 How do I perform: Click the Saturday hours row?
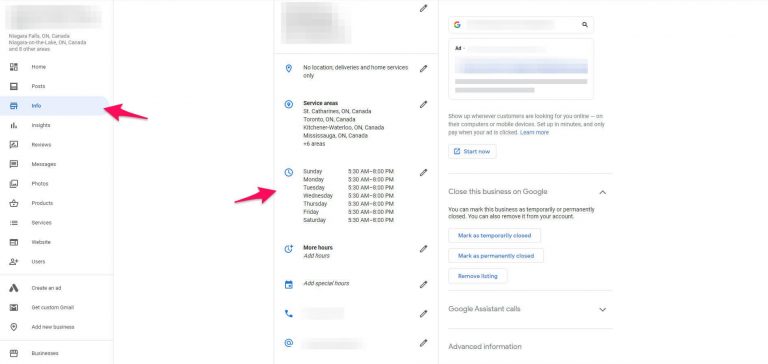coord(348,220)
